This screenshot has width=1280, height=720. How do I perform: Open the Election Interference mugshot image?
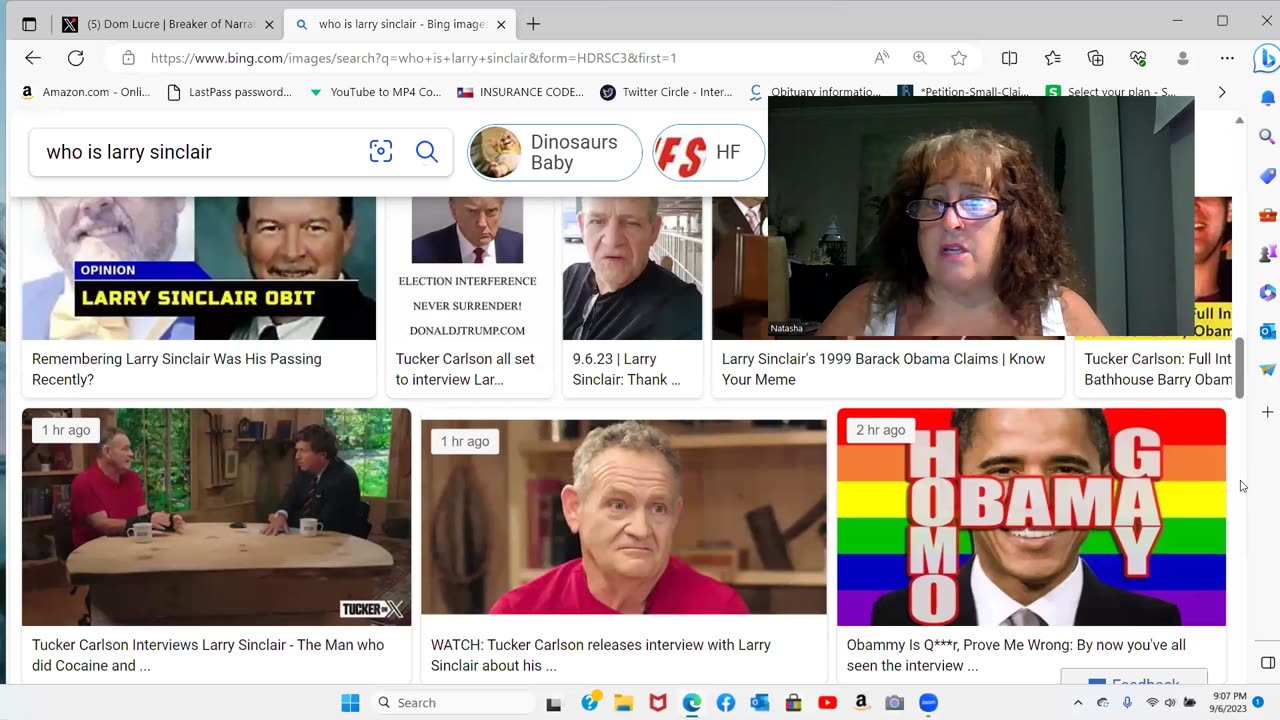click(x=467, y=268)
